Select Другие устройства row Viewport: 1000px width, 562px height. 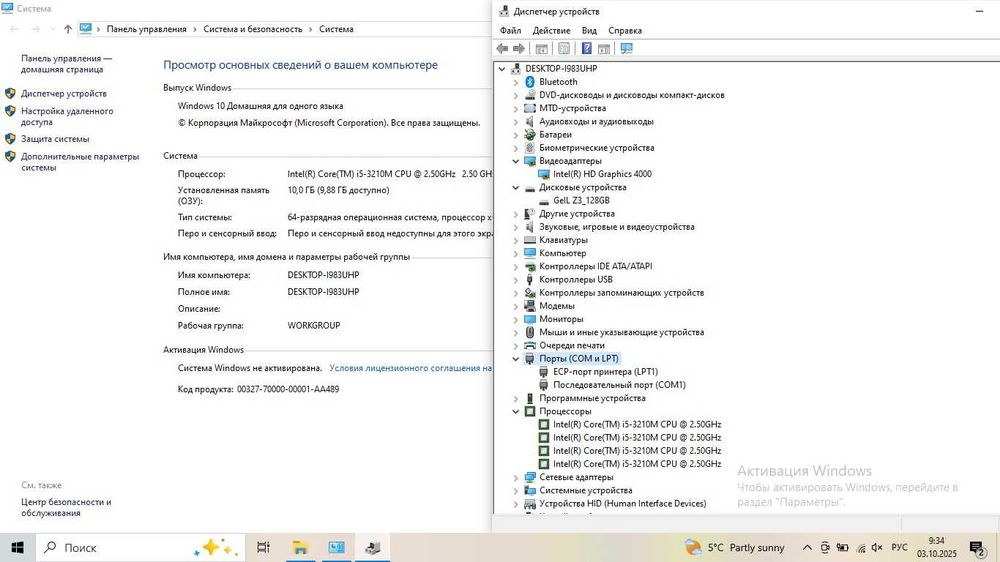(577, 214)
